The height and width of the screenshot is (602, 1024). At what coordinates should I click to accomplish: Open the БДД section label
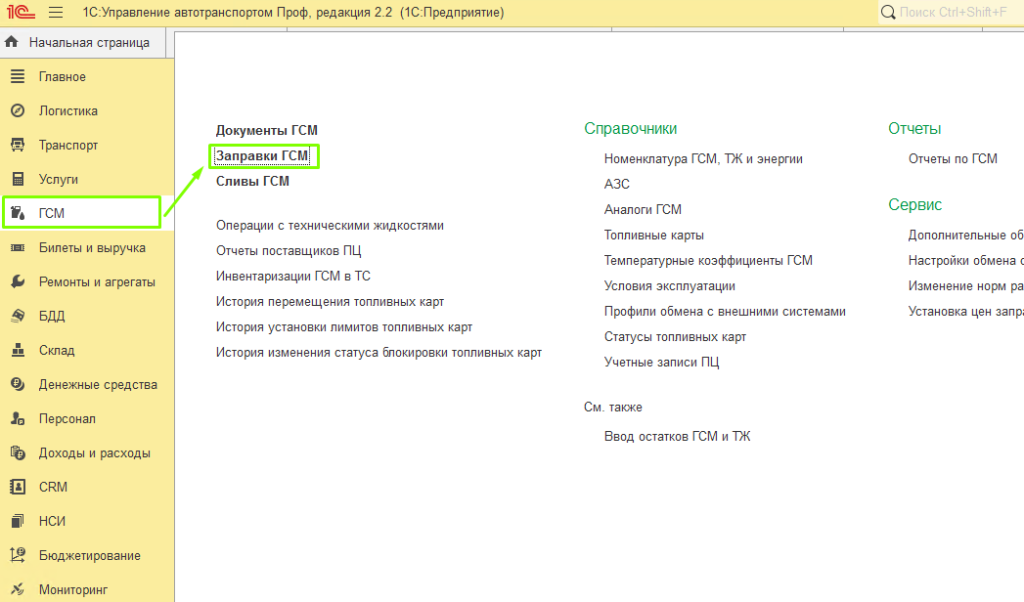[x=52, y=316]
